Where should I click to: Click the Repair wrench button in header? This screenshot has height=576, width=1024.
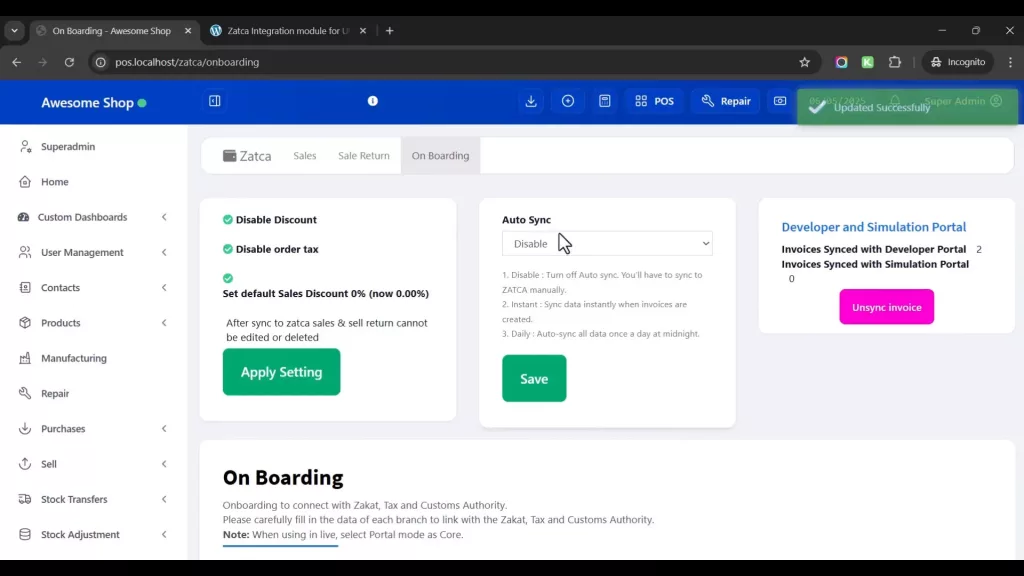pos(726,101)
